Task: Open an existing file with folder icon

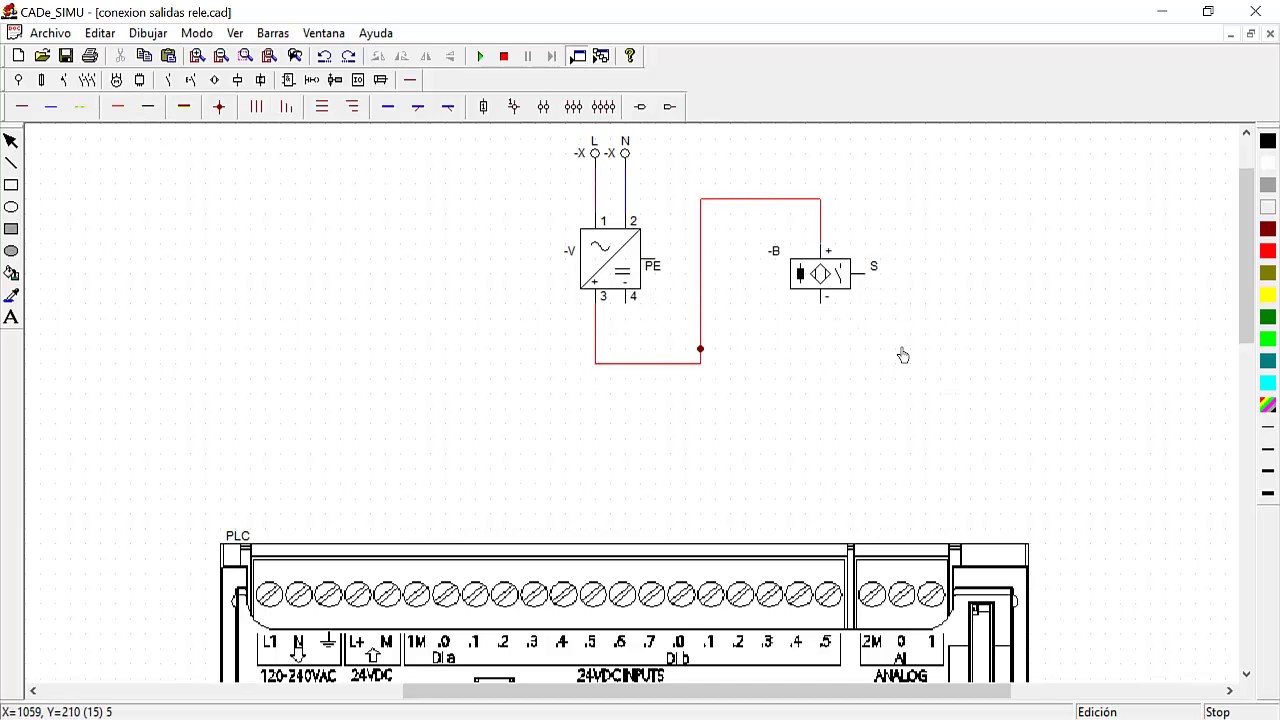Action: (x=42, y=56)
